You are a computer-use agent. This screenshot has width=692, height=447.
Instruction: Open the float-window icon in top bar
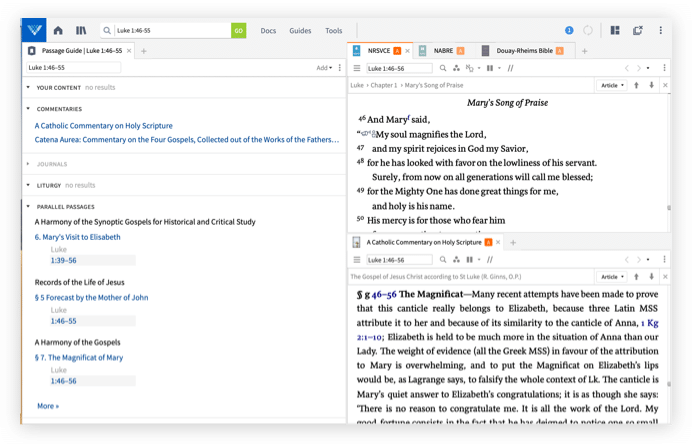tap(638, 30)
